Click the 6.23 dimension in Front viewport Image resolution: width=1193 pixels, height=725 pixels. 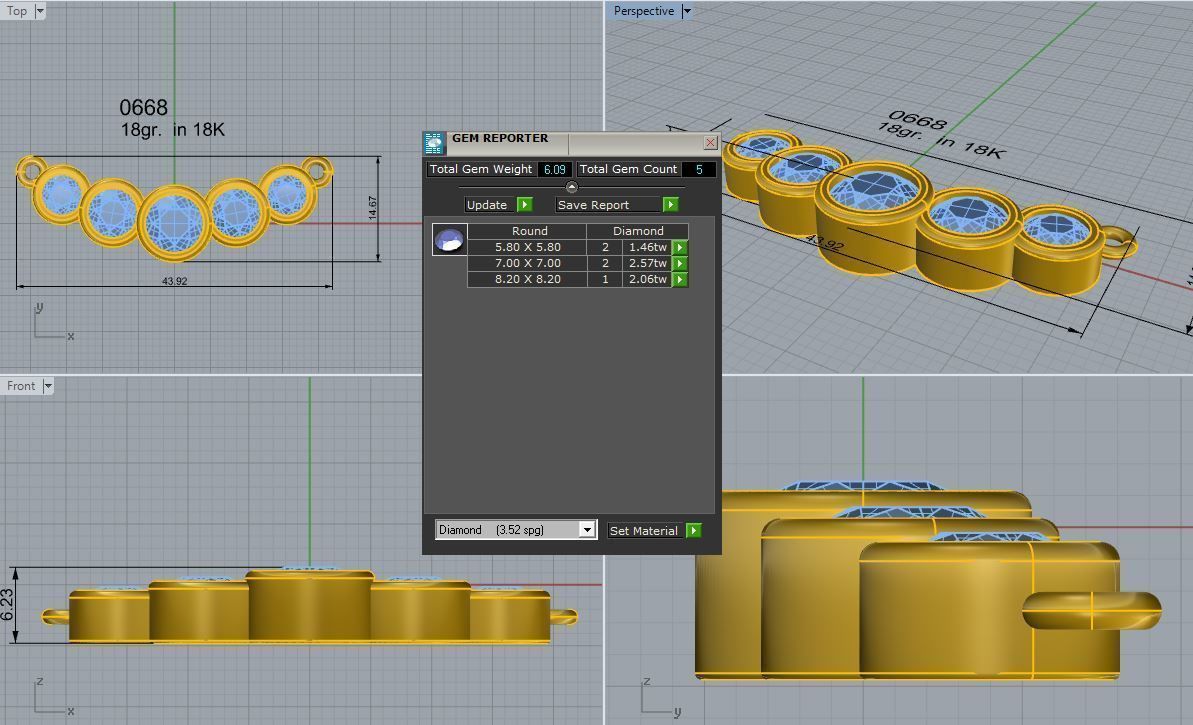pos(7,604)
